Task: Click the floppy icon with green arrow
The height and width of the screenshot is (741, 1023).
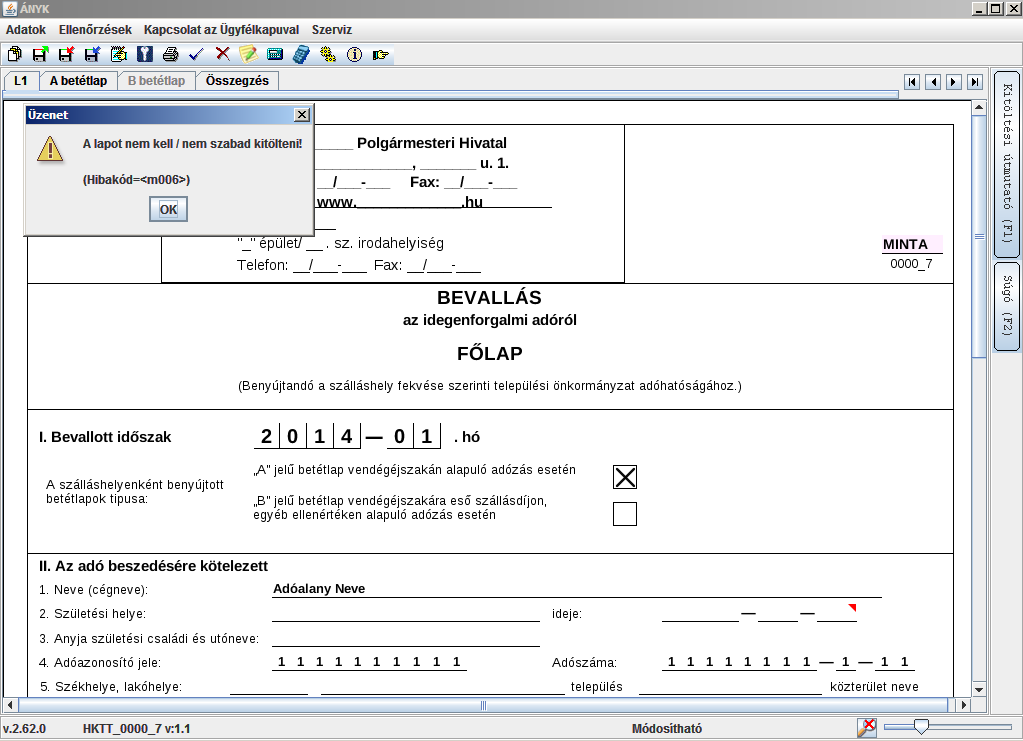Action: [40, 54]
